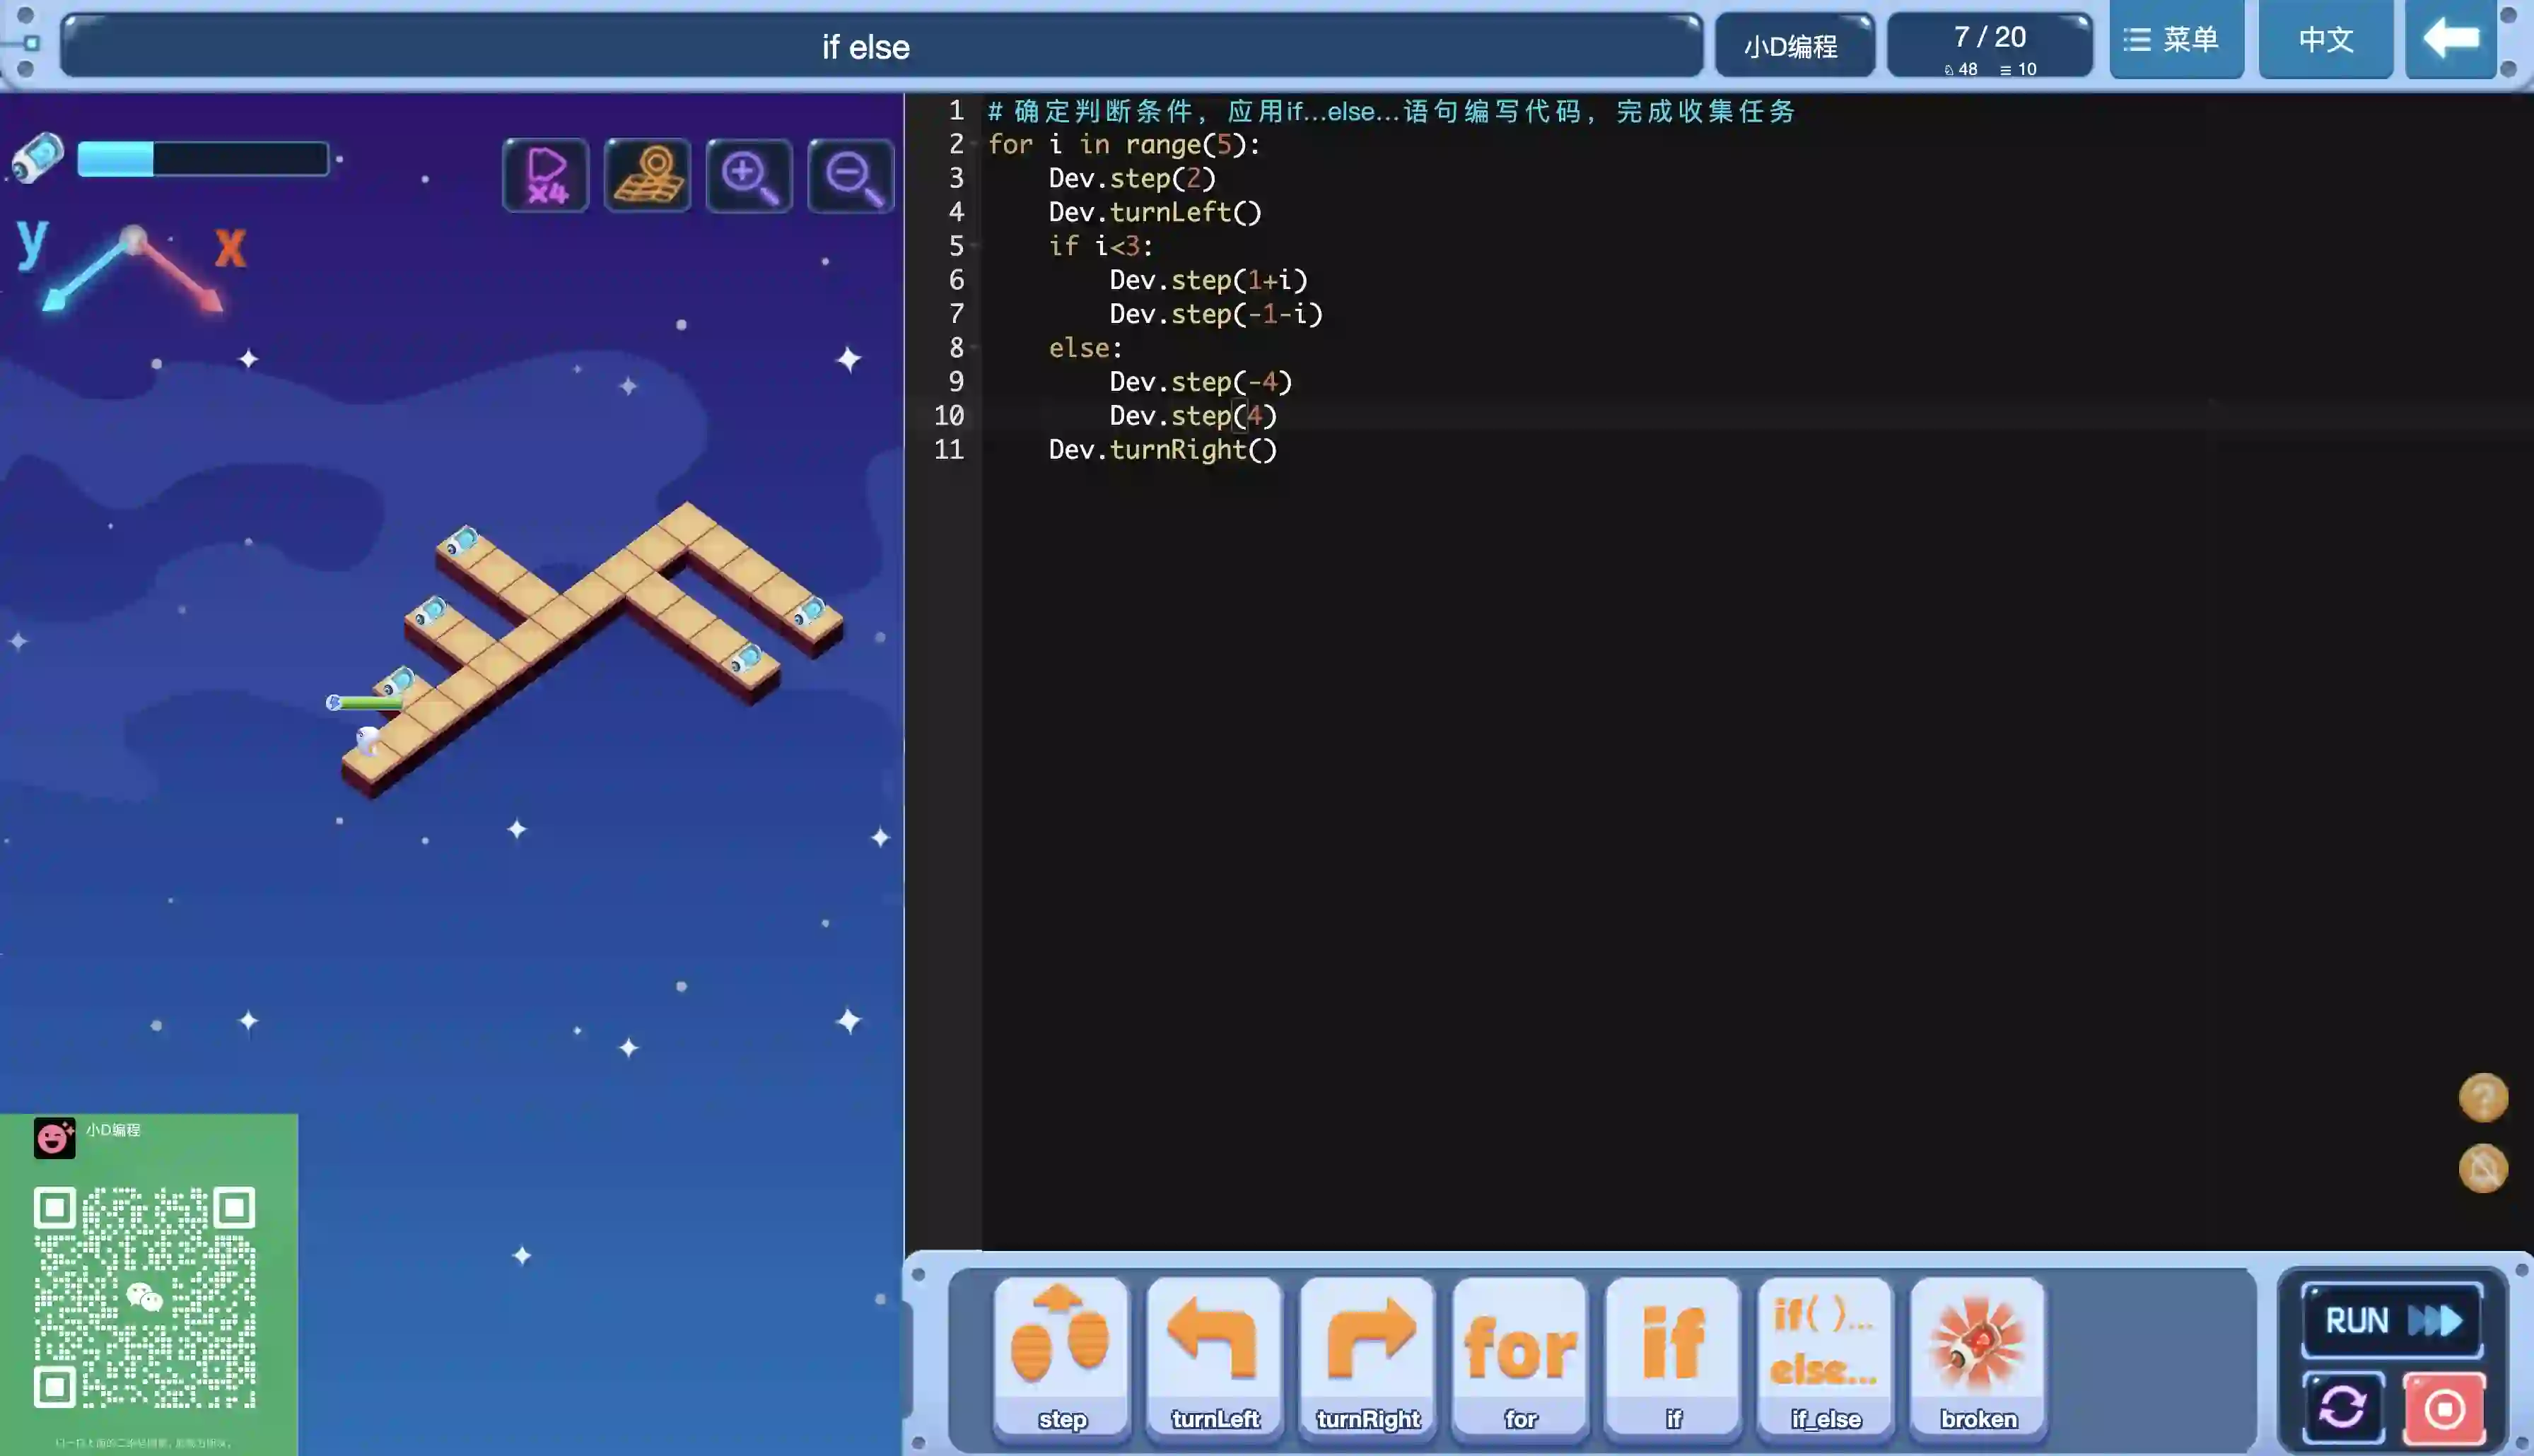Zoom out of the game scene
The image size is (2534, 1456).
[x=850, y=176]
